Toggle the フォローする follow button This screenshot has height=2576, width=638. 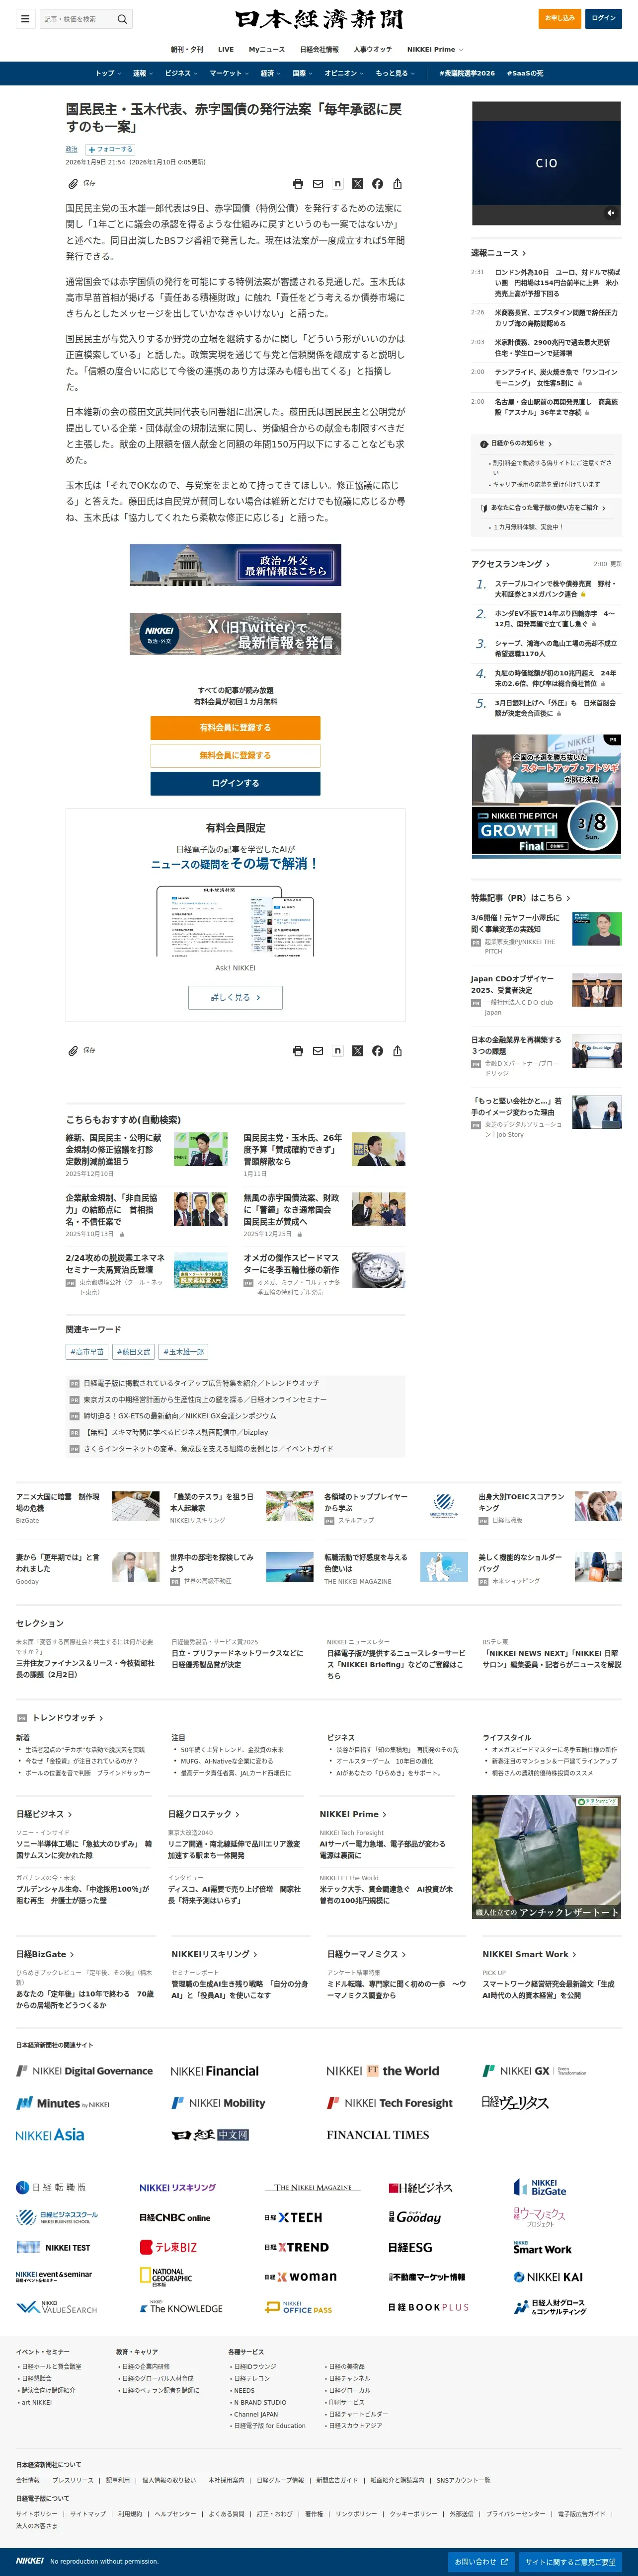coord(110,149)
